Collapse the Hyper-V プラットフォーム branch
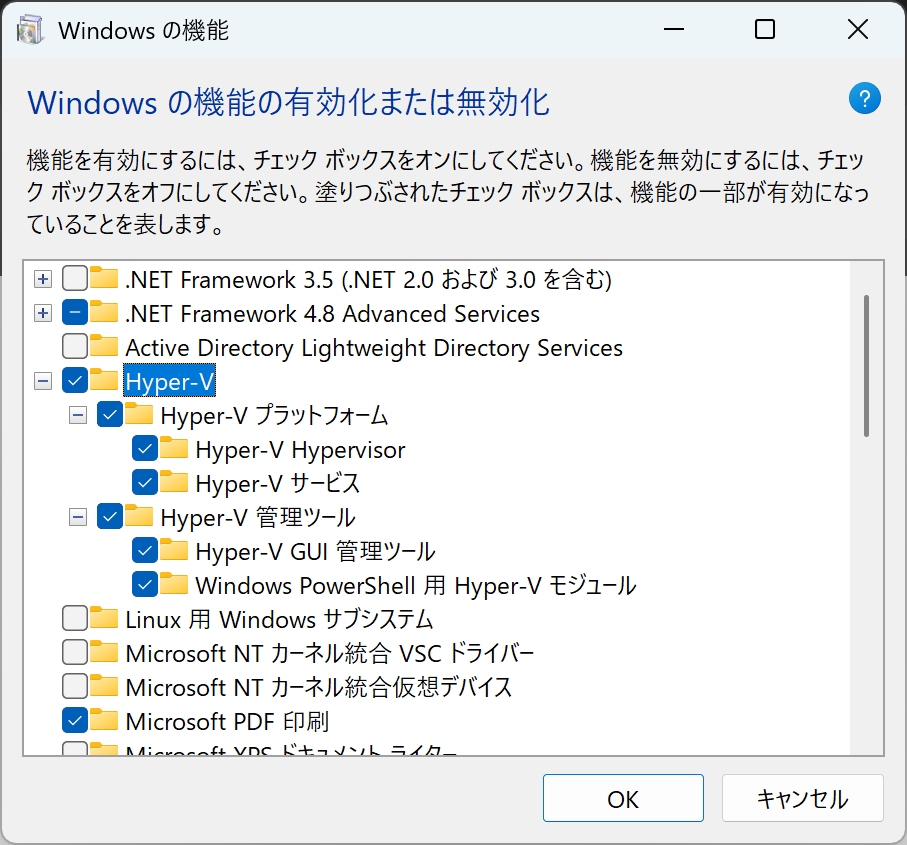Image resolution: width=907 pixels, height=845 pixels. (77, 415)
